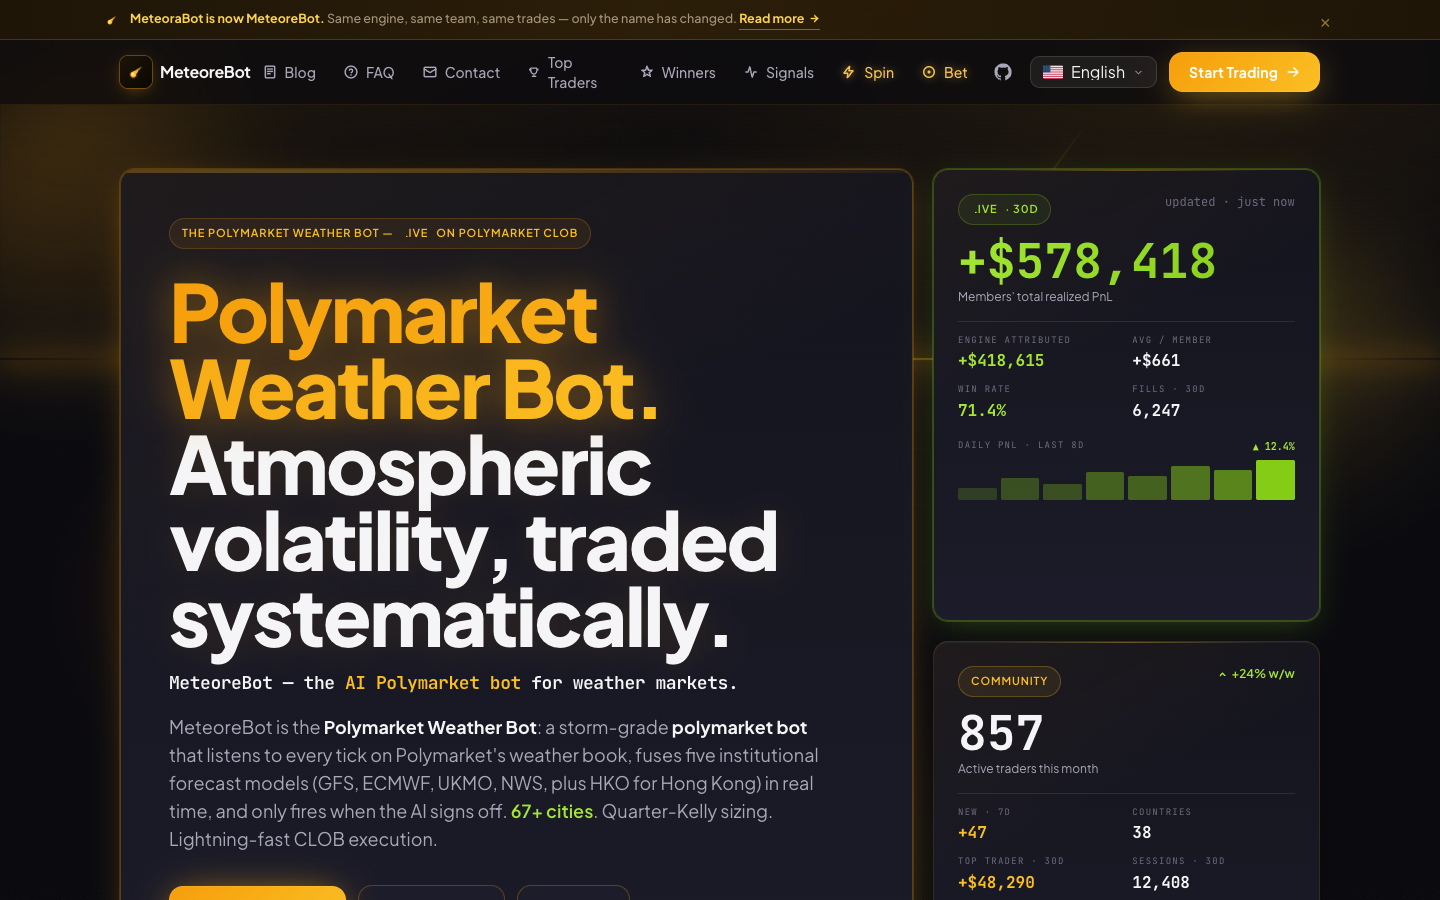Click the Bet target icon
The width and height of the screenshot is (1440, 900).
[x=929, y=72]
